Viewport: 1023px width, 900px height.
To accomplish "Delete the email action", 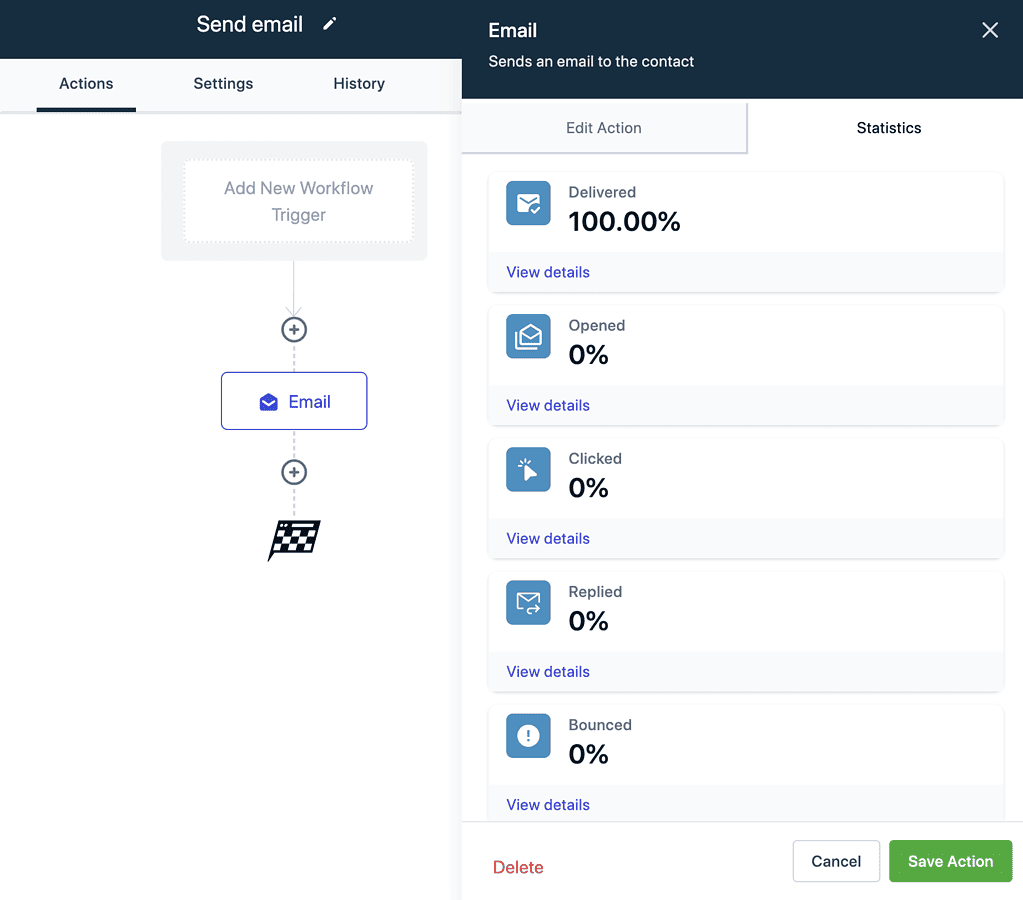I will (x=517, y=867).
